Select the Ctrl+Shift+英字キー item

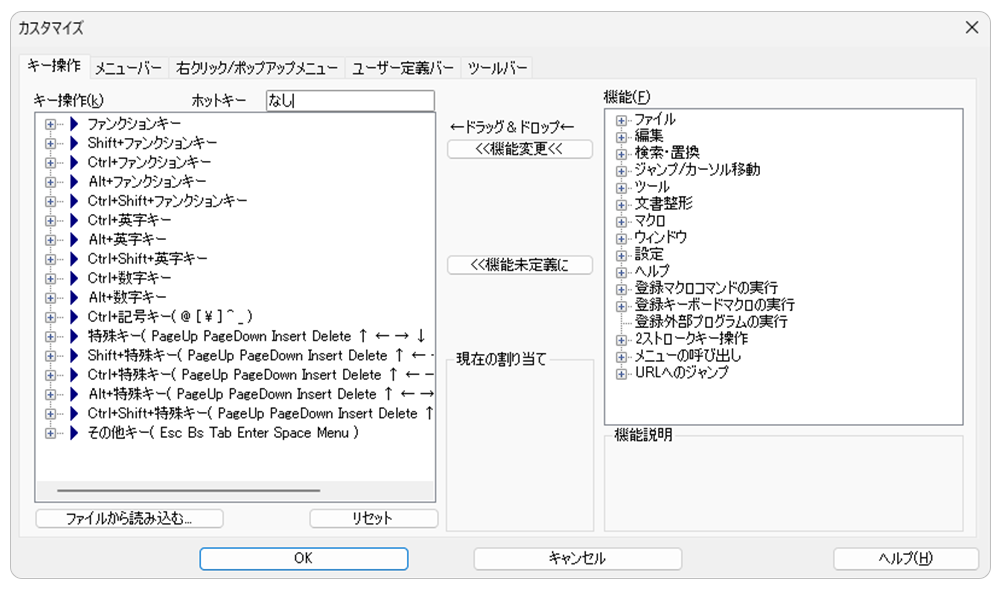(147, 258)
